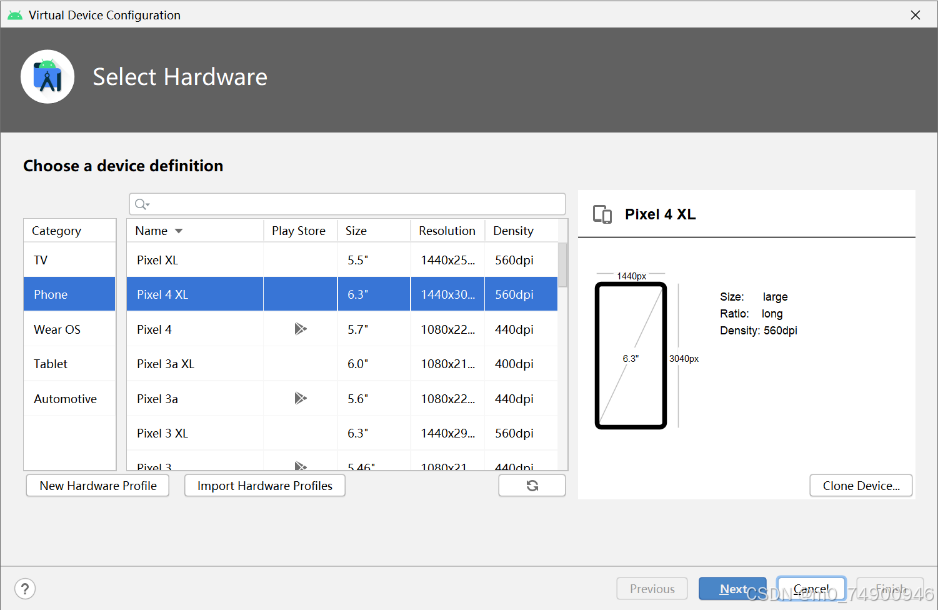Select the Tablet category

click(69, 364)
